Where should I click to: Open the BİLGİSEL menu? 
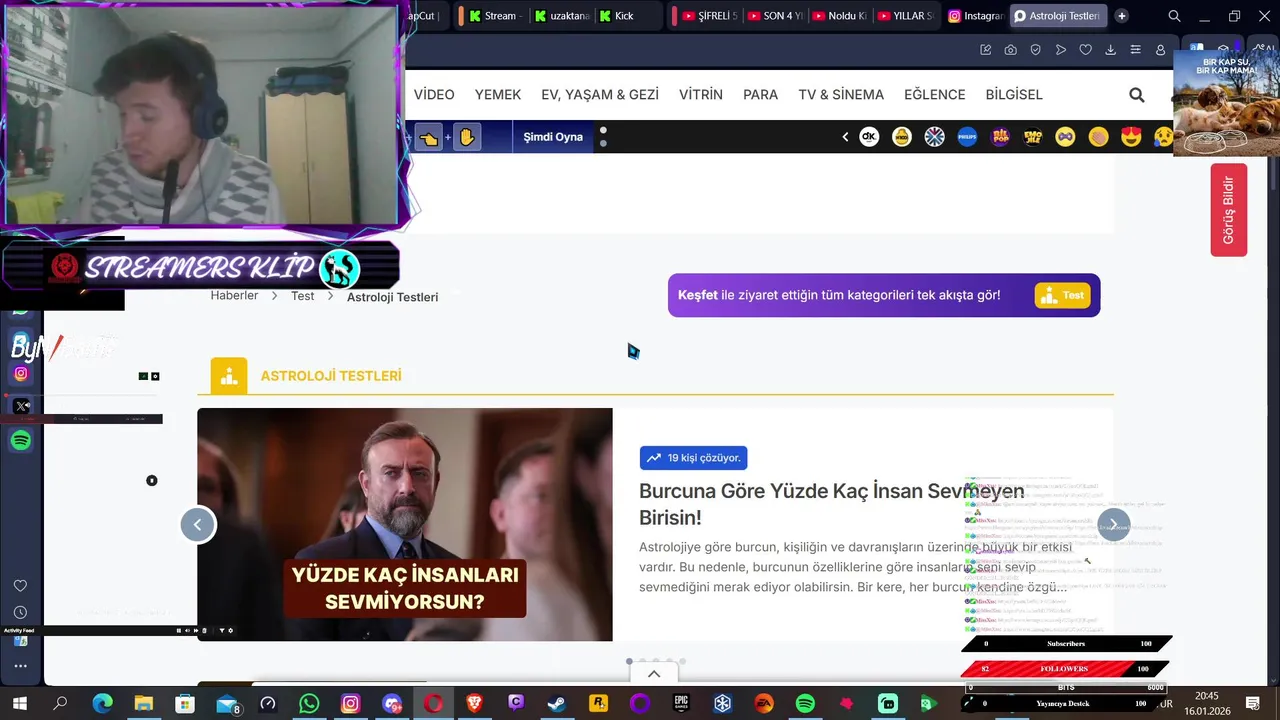tap(1014, 95)
